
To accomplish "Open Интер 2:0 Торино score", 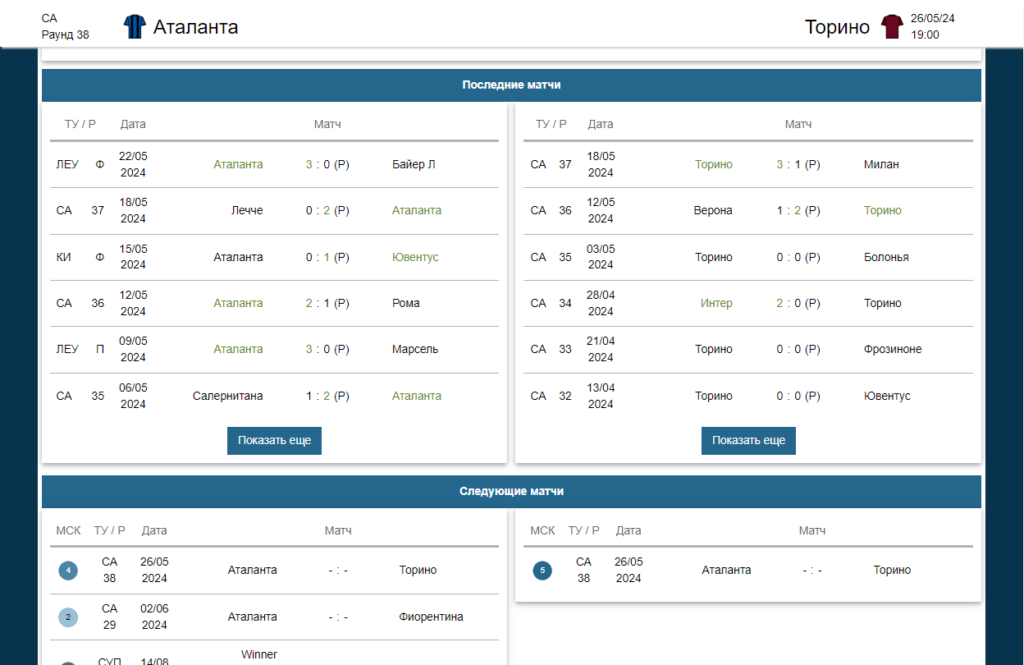I will click(x=798, y=303).
